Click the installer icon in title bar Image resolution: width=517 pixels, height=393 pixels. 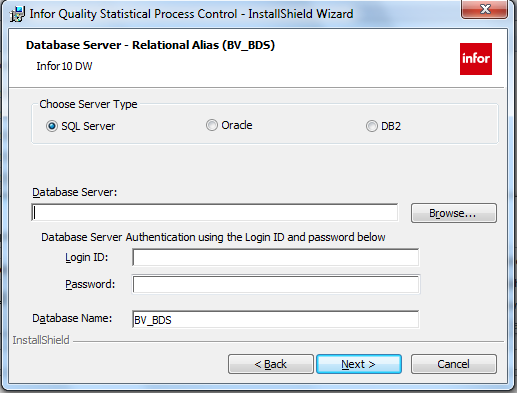(x=17, y=14)
